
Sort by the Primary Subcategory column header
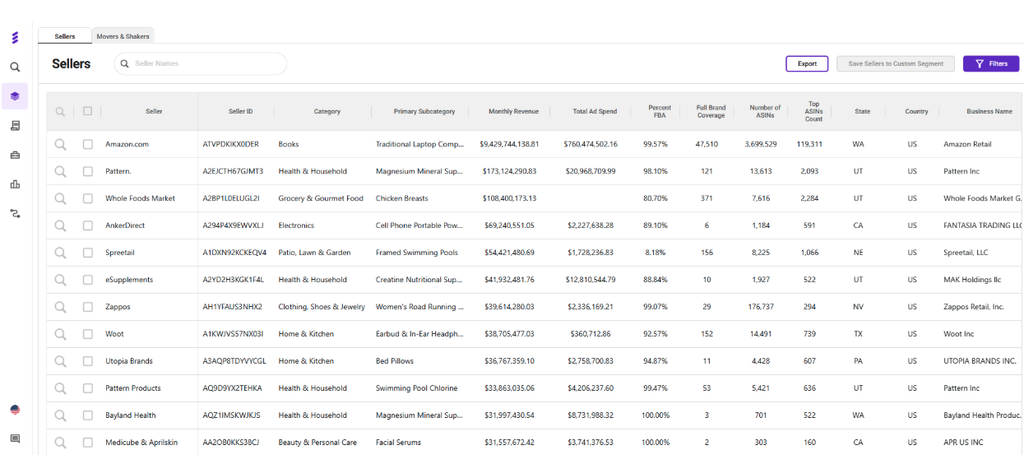(424, 112)
